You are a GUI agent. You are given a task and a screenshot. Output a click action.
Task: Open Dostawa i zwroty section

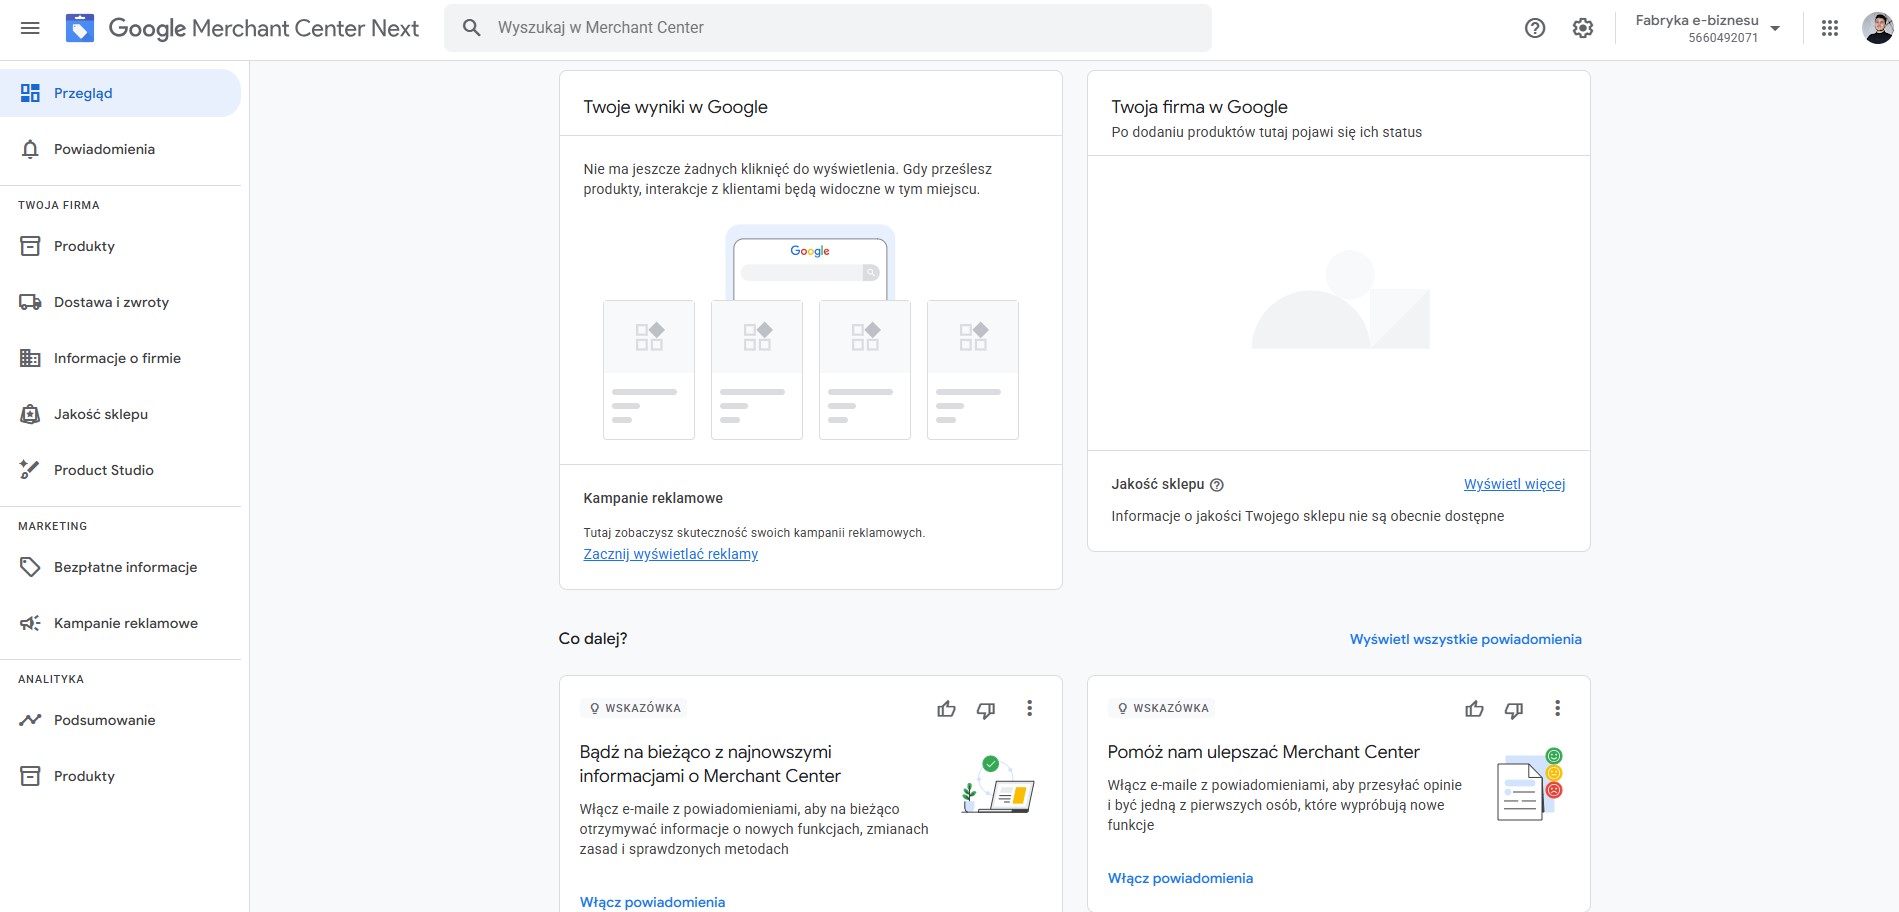111,302
